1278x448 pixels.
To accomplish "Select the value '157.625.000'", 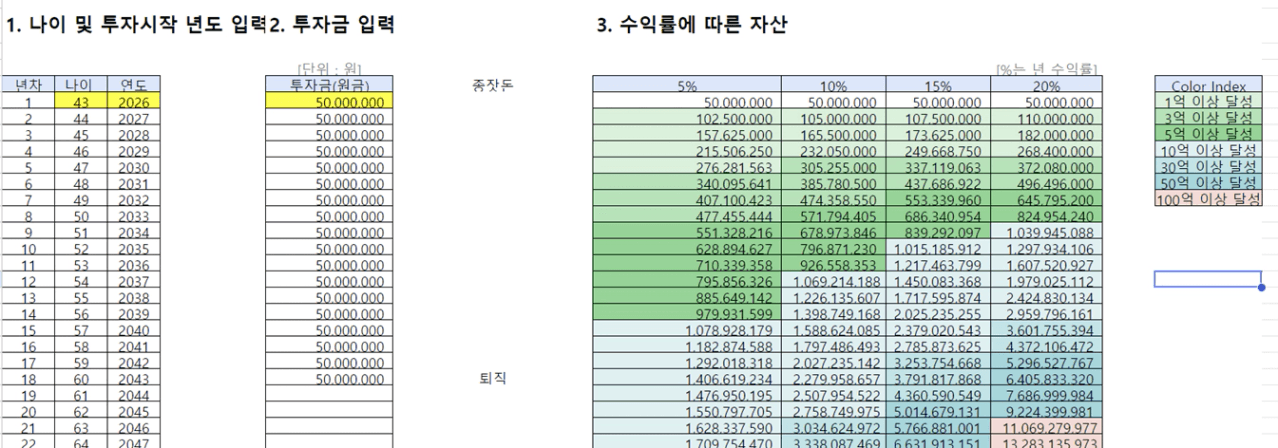I will coord(687,134).
